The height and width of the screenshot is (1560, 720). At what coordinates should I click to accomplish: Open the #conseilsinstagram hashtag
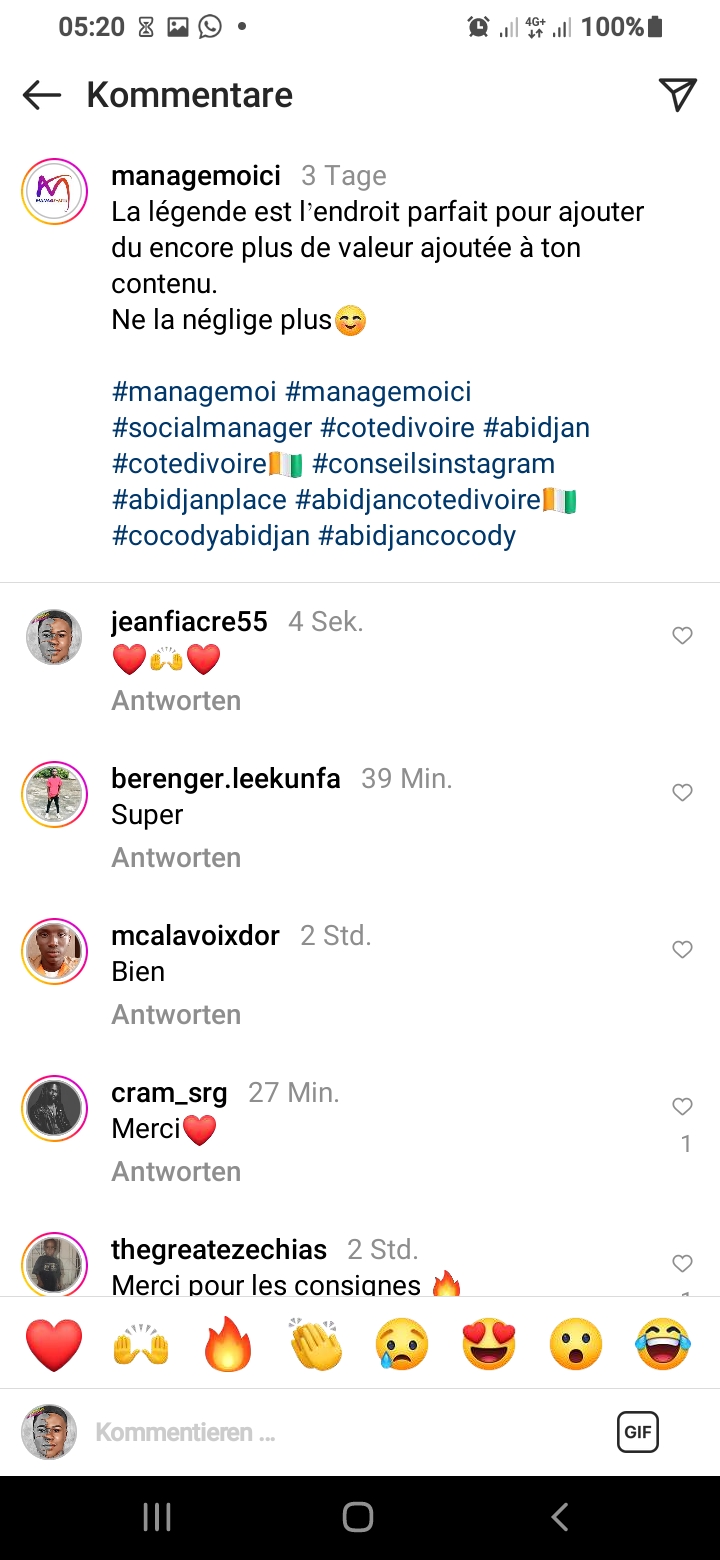coord(433,464)
